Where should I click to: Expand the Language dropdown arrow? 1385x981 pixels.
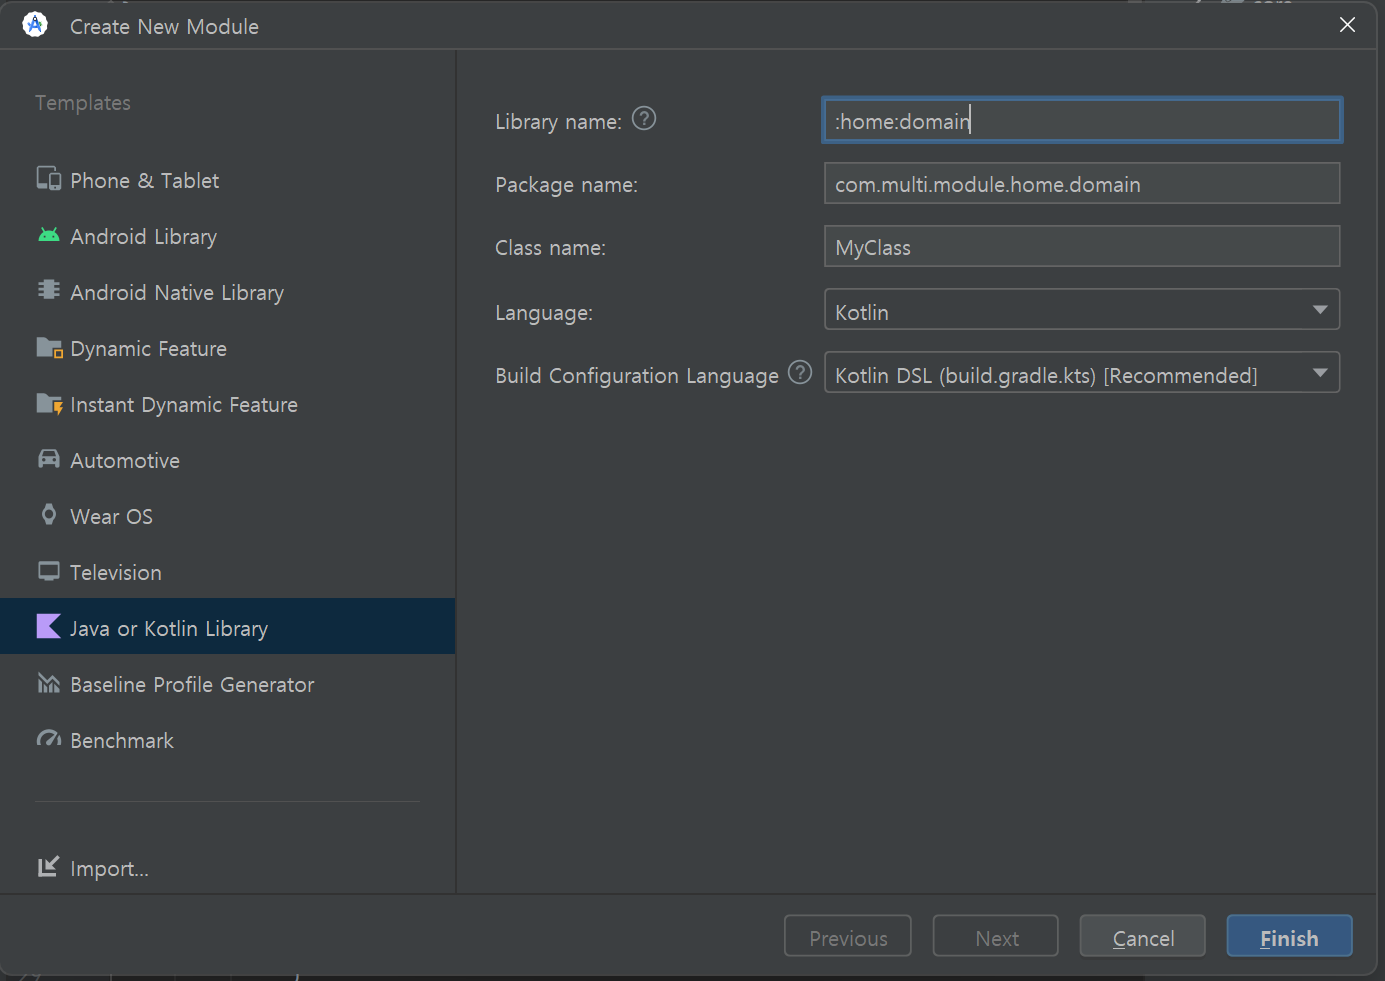pyautogui.click(x=1320, y=310)
